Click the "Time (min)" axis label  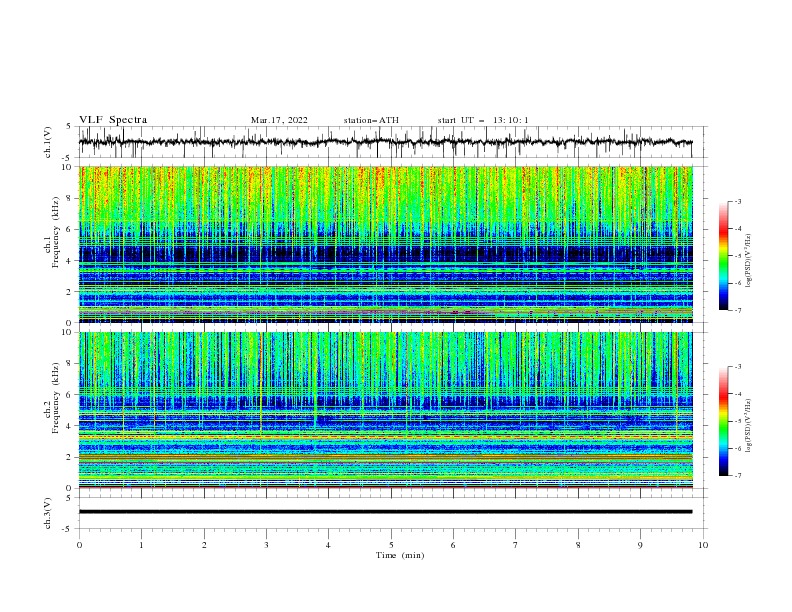(400, 555)
